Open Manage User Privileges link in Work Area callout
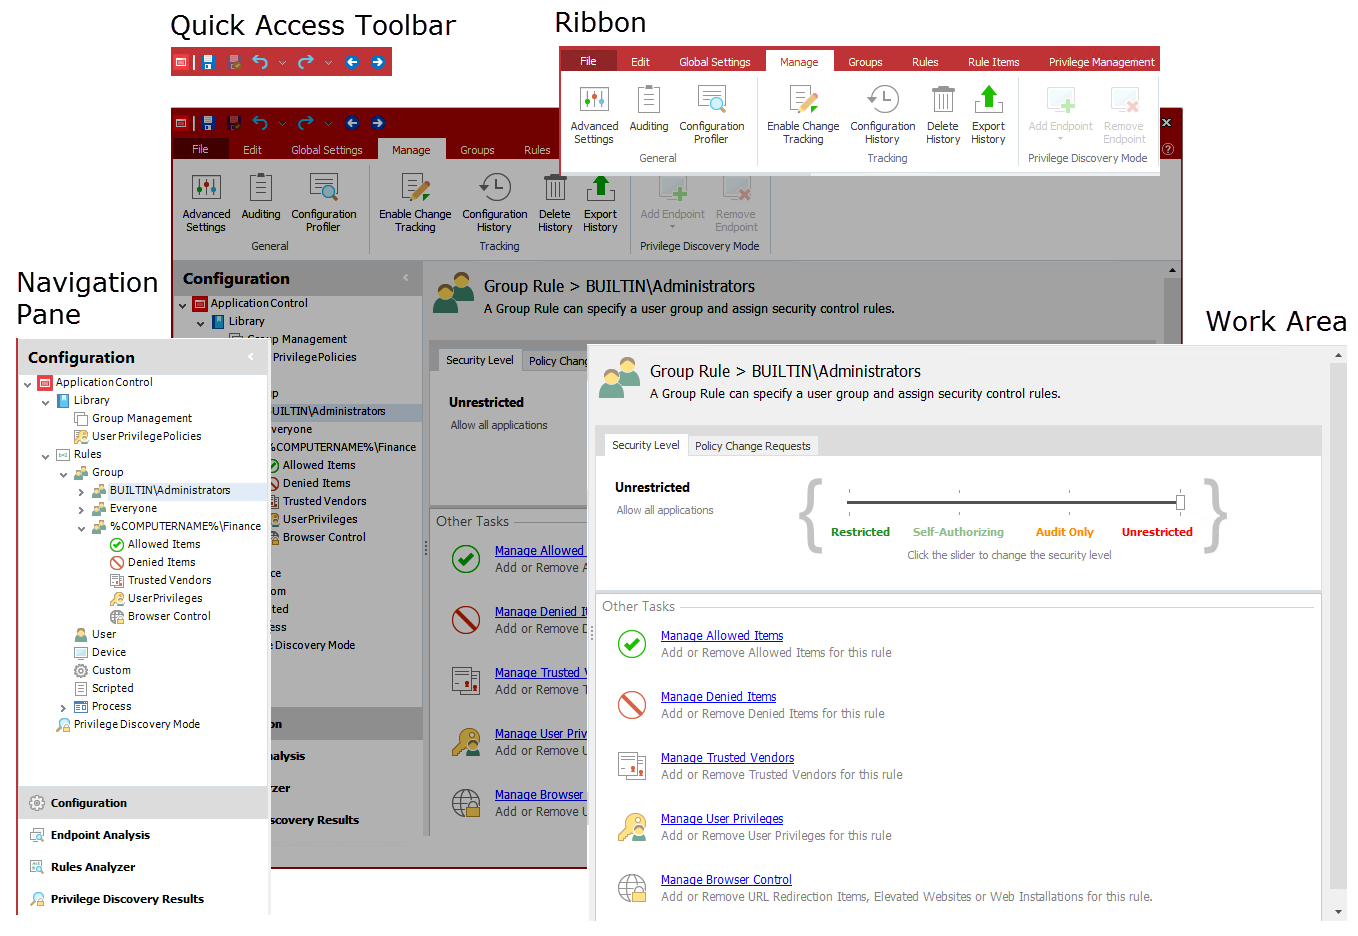The width and height of the screenshot is (1358, 936). 722,819
